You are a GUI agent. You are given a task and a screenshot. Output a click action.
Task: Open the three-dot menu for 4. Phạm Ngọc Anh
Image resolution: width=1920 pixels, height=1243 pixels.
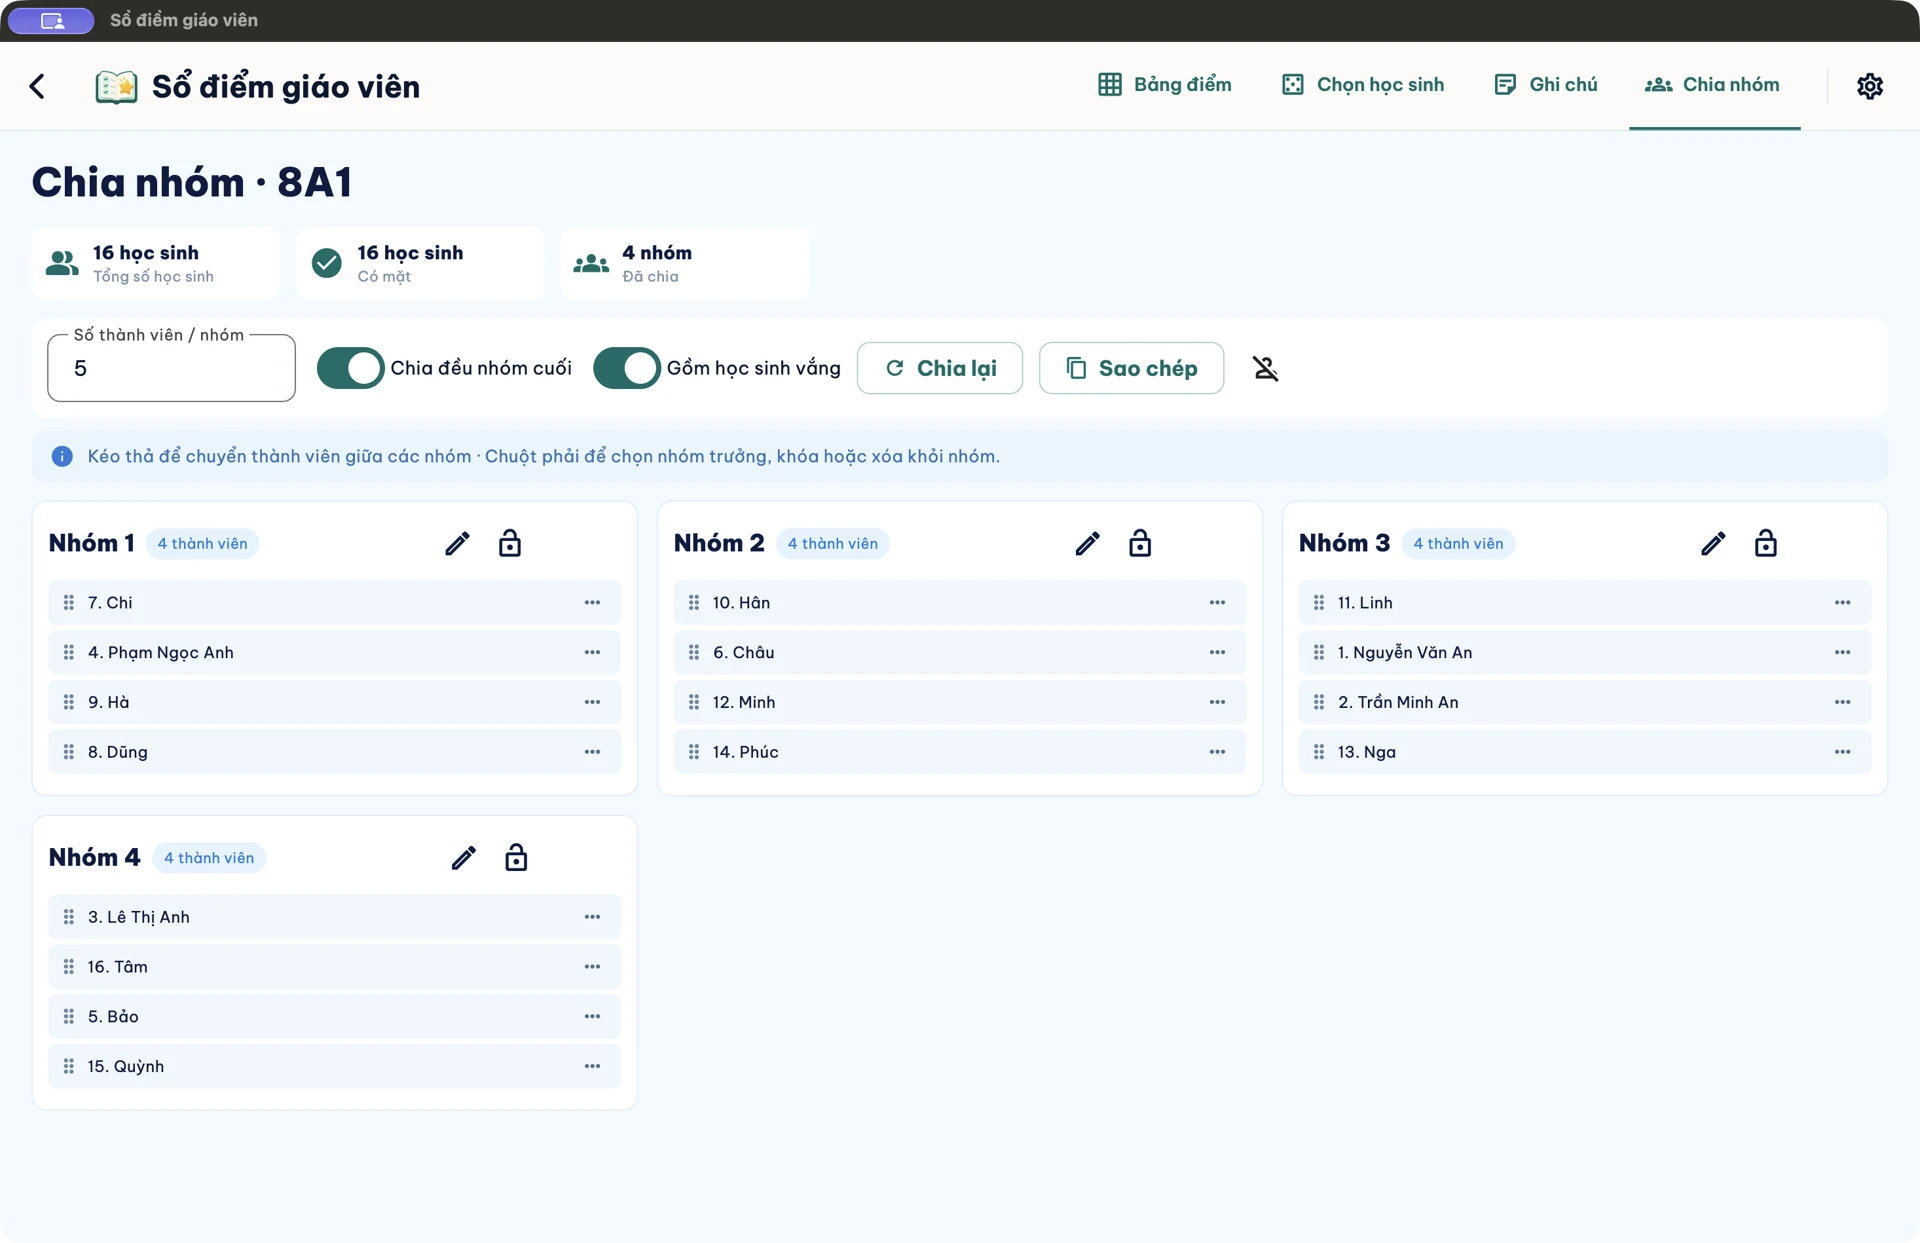(x=592, y=652)
